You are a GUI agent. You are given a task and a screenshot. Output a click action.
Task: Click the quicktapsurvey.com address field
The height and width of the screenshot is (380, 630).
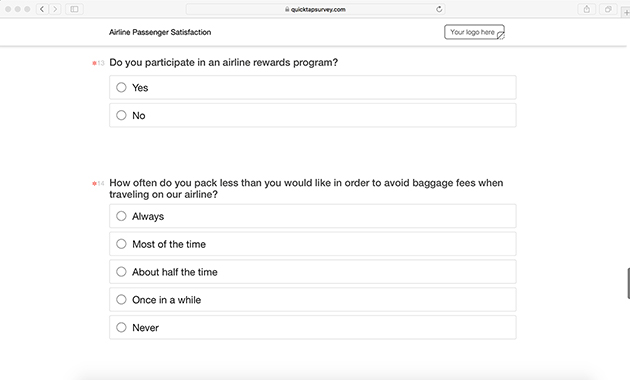coord(315,9)
